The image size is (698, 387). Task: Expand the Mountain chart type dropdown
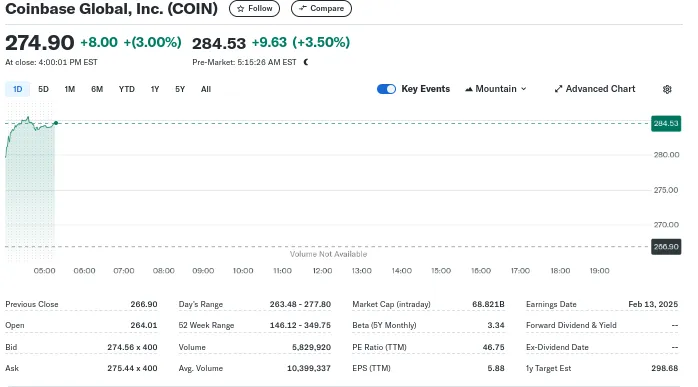point(495,89)
